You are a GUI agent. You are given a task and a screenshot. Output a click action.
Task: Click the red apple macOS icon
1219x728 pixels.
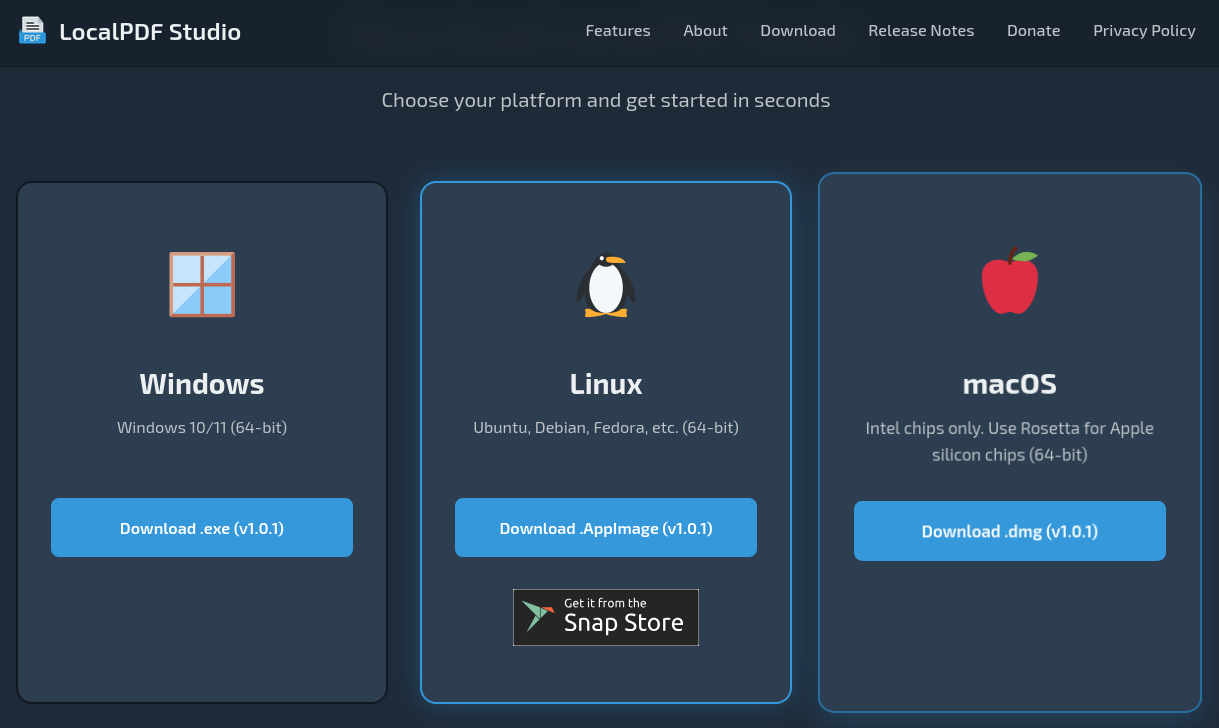tap(1009, 281)
